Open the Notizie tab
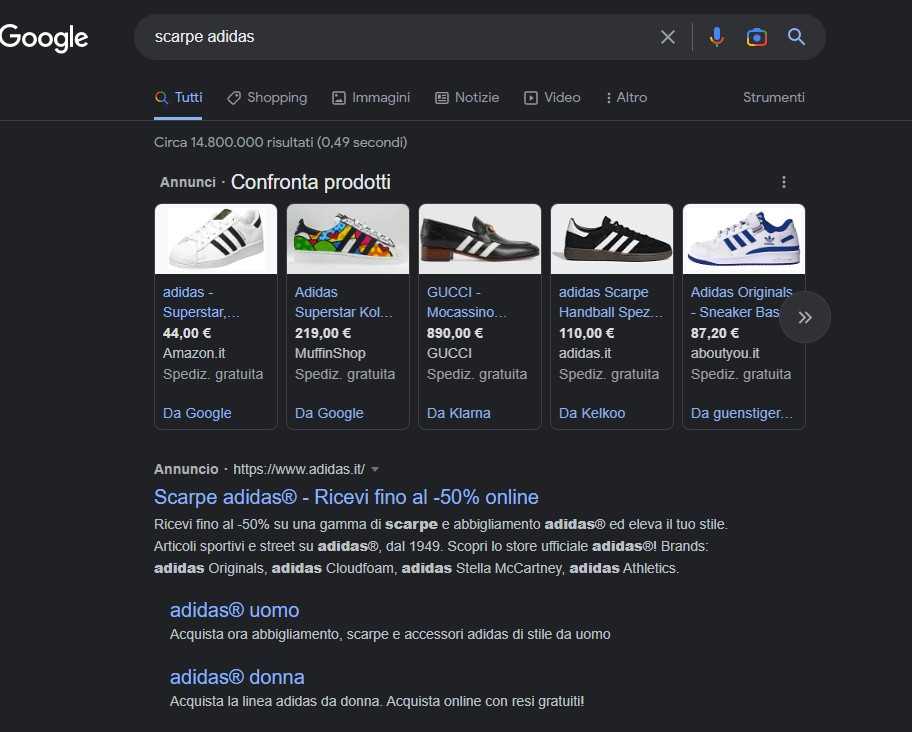Image resolution: width=912 pixels, height=732 pixels. pyautogui.click(x=467, y=98)
